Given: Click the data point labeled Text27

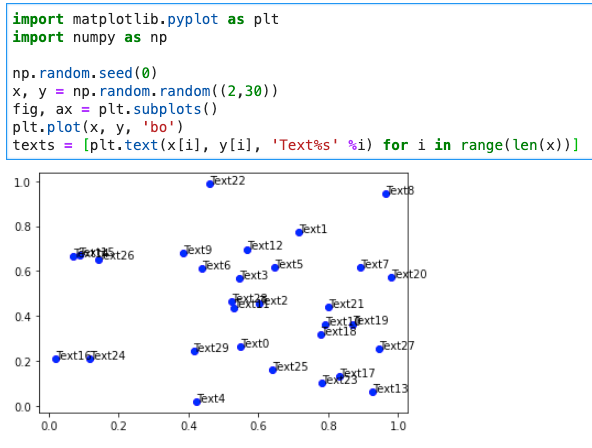Looking at the screenshot, I should [x=380, y=349].
